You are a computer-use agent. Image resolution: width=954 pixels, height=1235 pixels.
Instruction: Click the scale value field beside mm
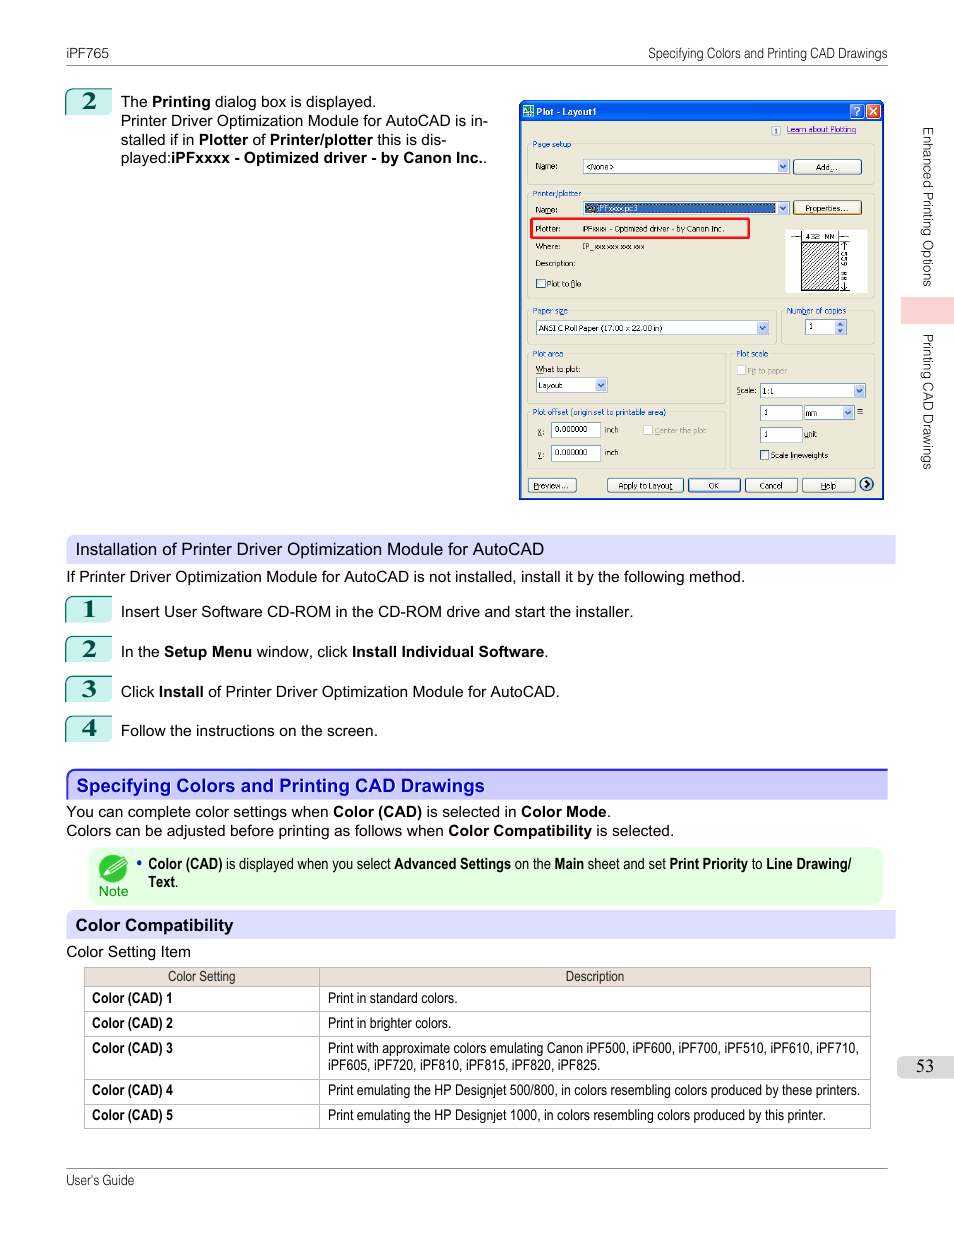(781, 413)
